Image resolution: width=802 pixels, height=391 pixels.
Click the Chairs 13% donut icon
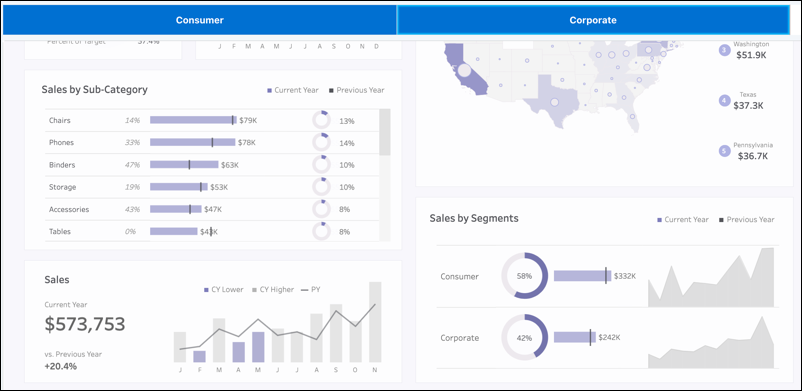pos(321,120)
